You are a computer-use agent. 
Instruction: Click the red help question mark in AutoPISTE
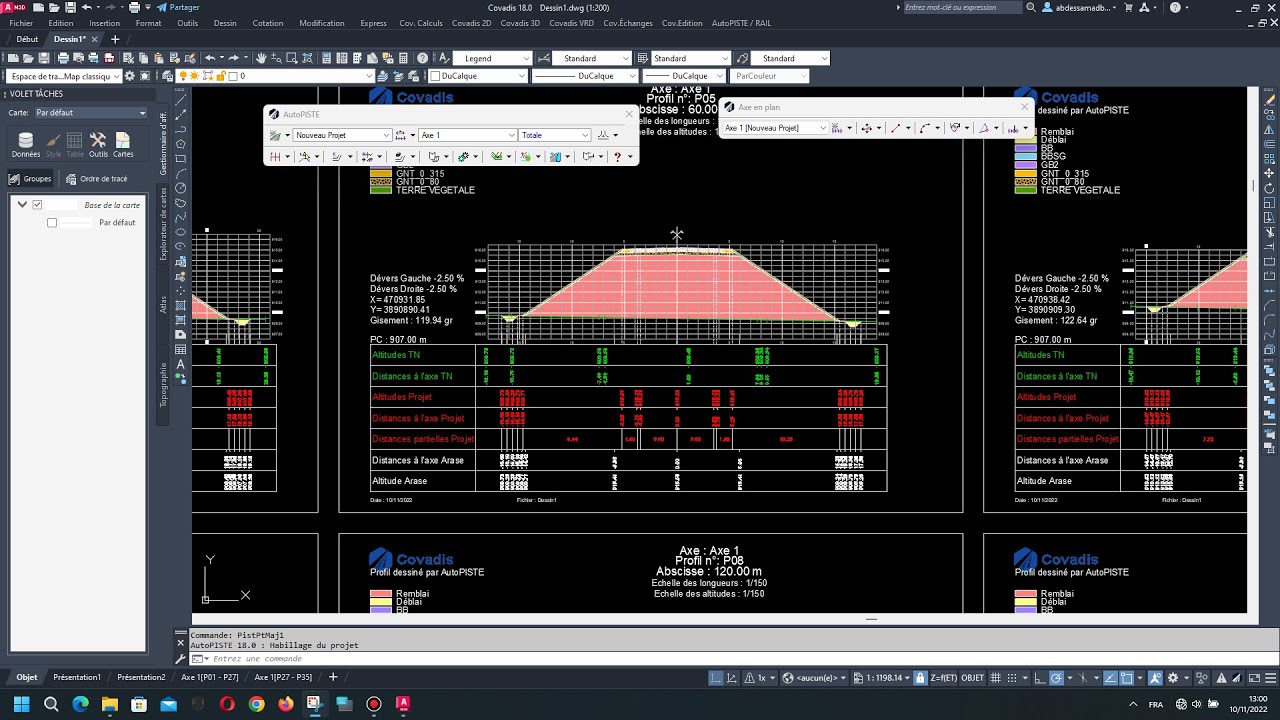[x=617, y=157]
